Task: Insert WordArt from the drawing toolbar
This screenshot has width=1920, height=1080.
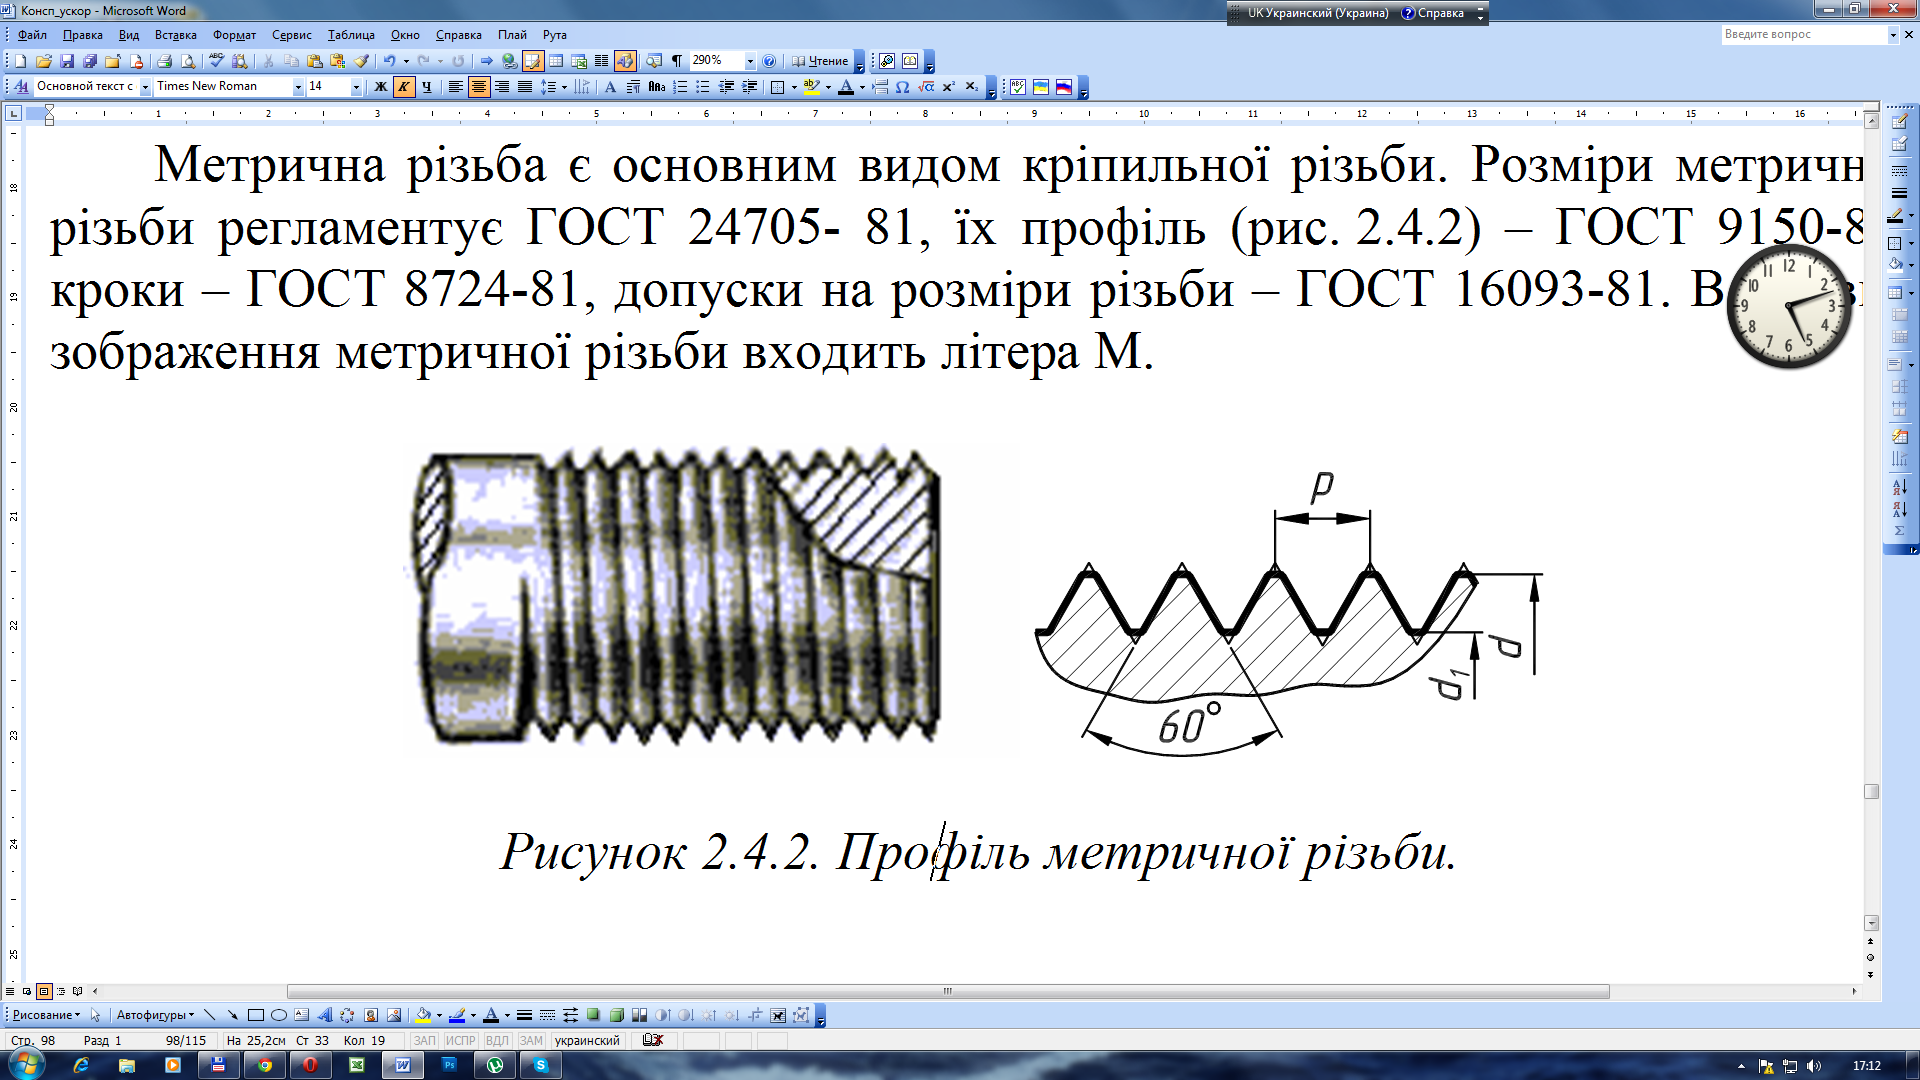Action: (x=324, y=1015)
